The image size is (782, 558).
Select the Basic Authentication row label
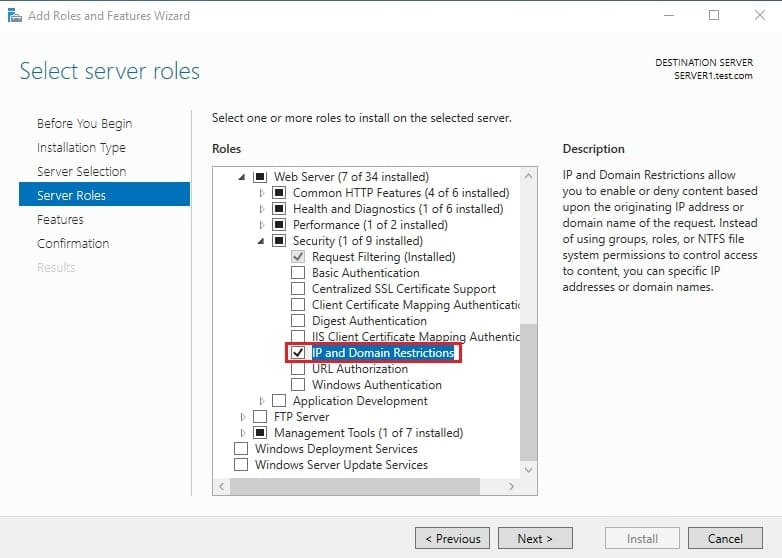point(366,273)
